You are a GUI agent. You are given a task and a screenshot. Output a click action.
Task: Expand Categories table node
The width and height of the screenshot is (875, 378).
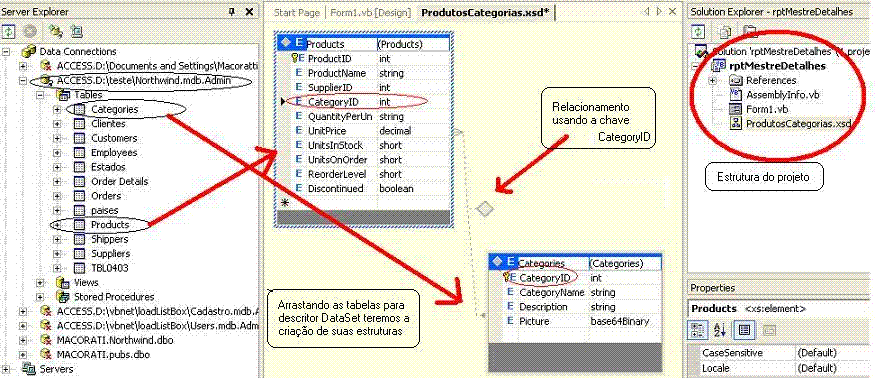(57, 109)
